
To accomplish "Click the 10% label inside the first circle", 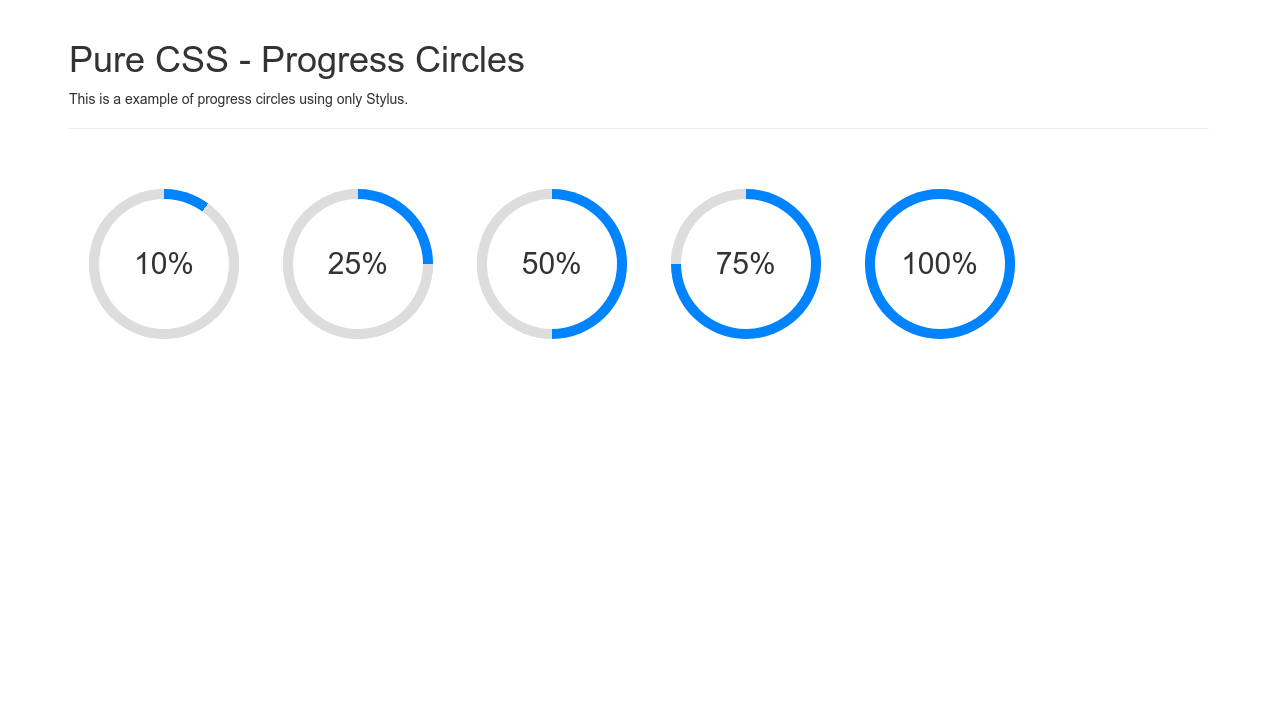I will point(164,264).
